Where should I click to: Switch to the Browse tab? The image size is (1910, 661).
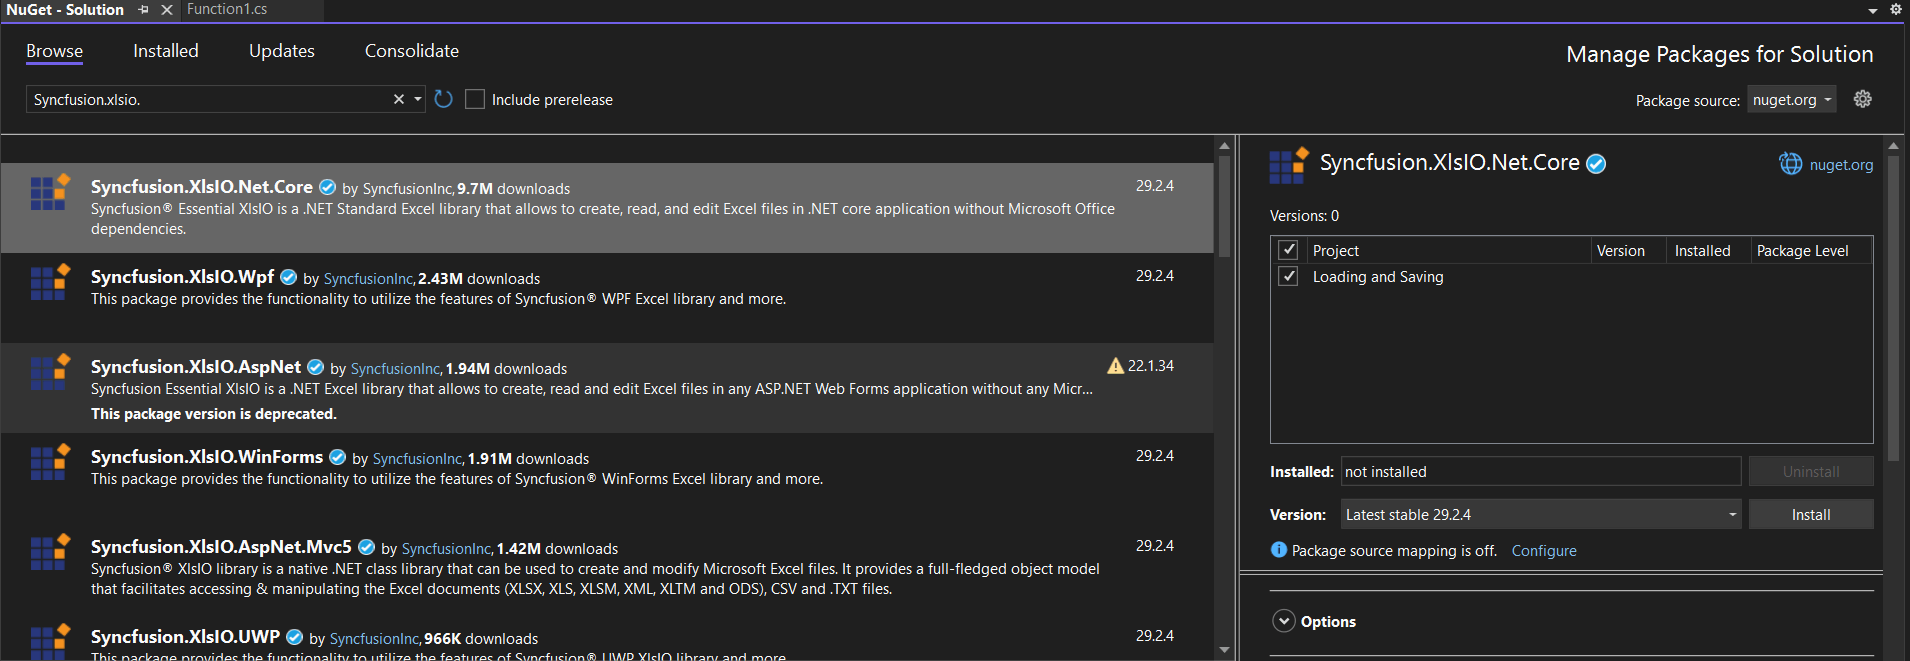point(54,51)
